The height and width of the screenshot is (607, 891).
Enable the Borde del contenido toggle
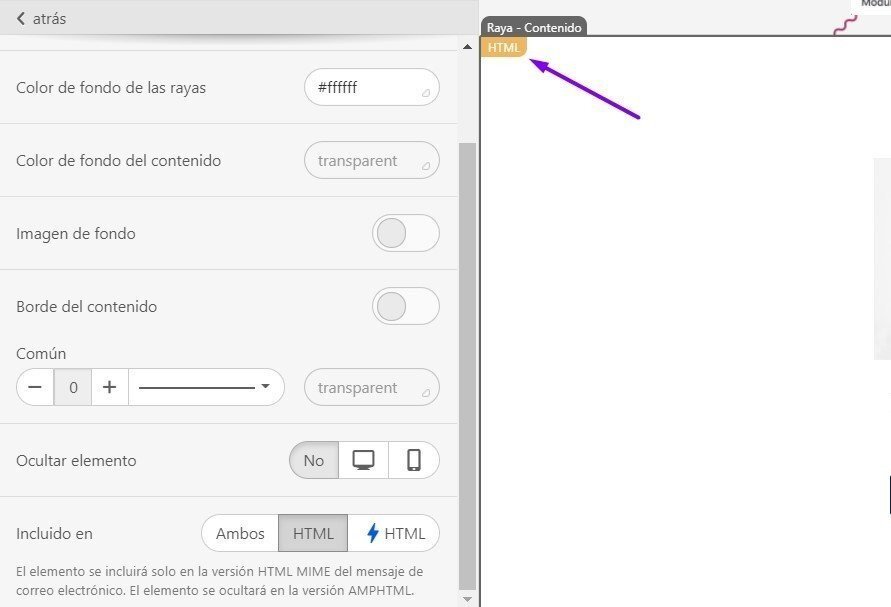tap(405, 306)
